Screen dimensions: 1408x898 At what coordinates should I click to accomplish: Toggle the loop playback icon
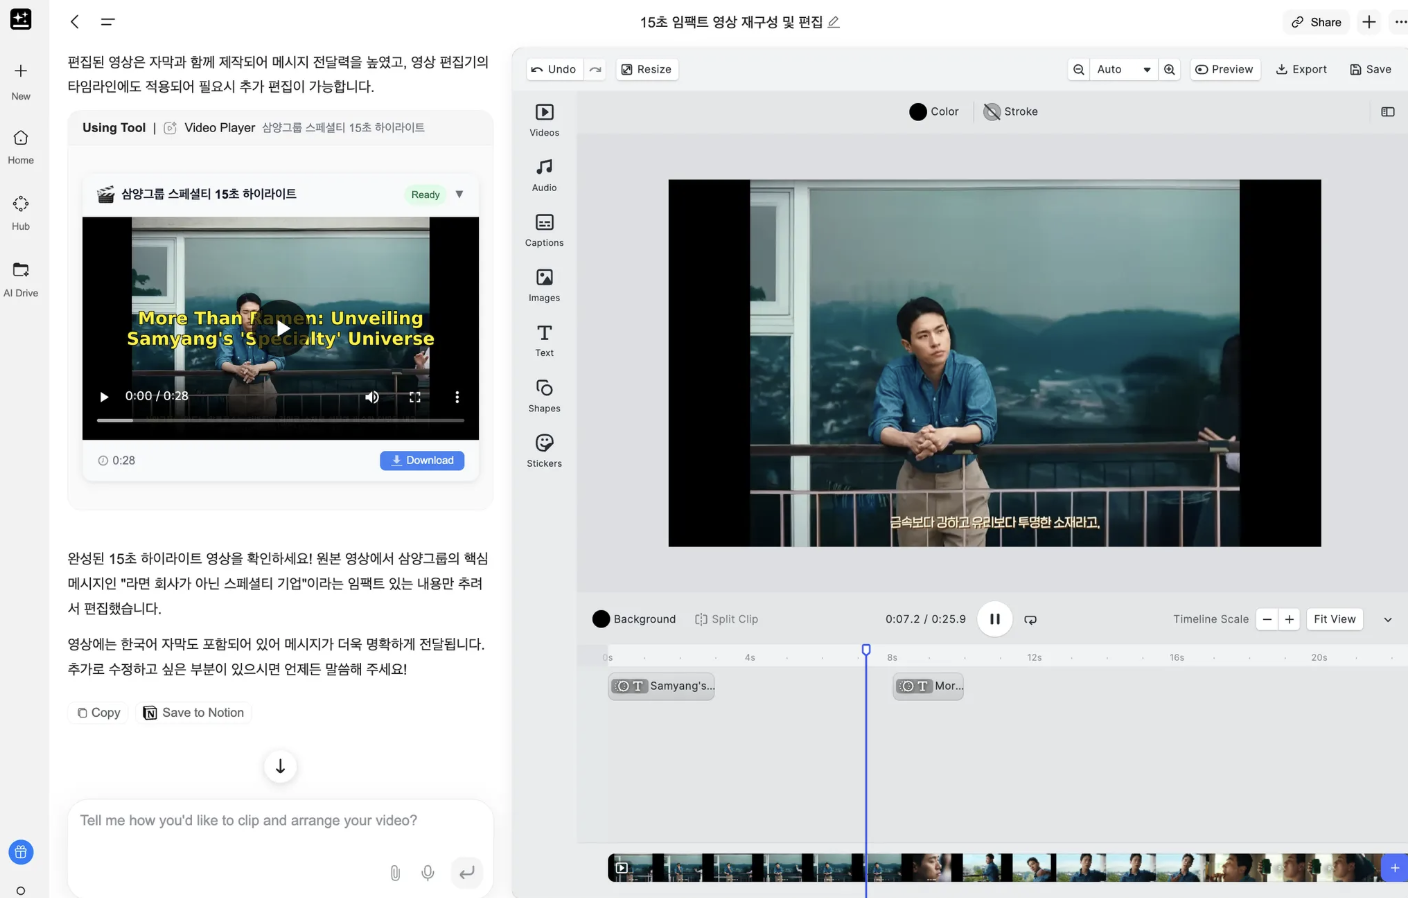1030,620
